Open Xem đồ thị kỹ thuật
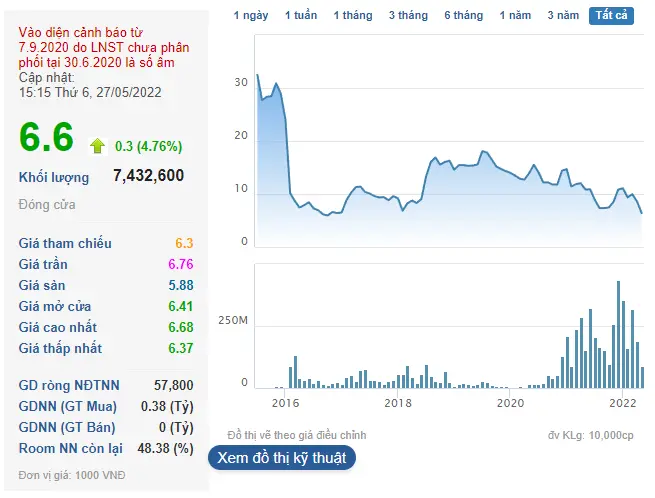The width and height of the screenshot is (655, 498). click(x=281, y=458)
